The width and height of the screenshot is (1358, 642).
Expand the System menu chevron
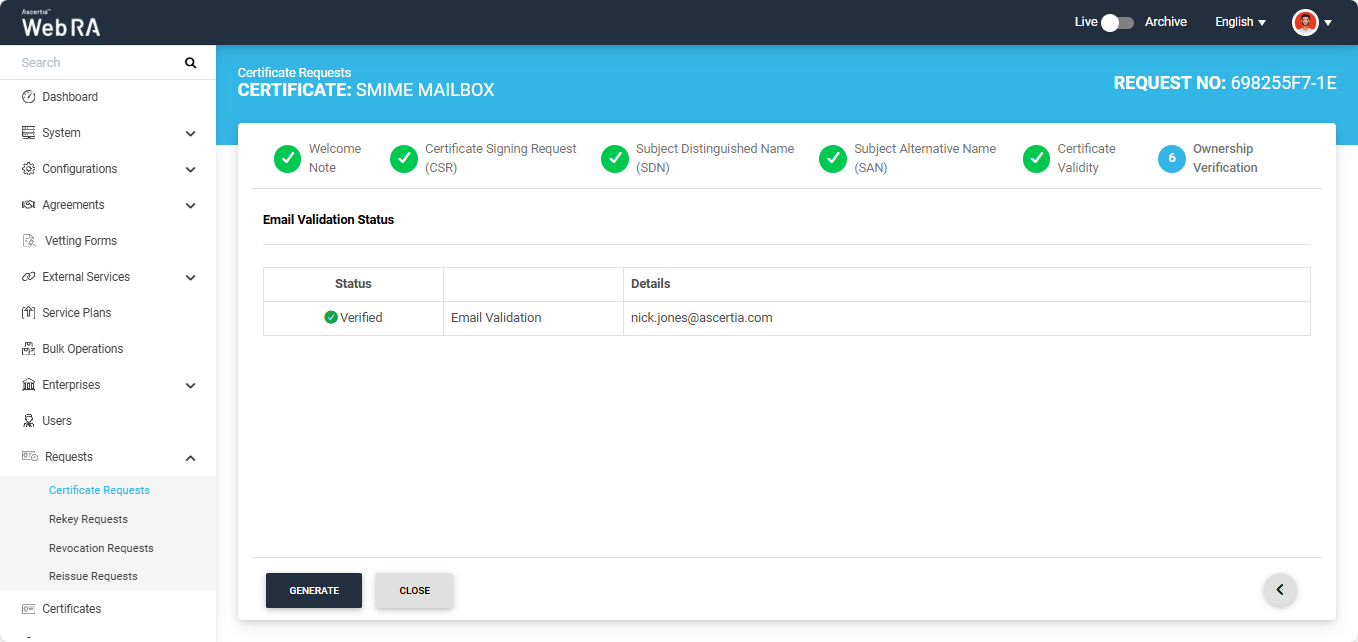190,133
